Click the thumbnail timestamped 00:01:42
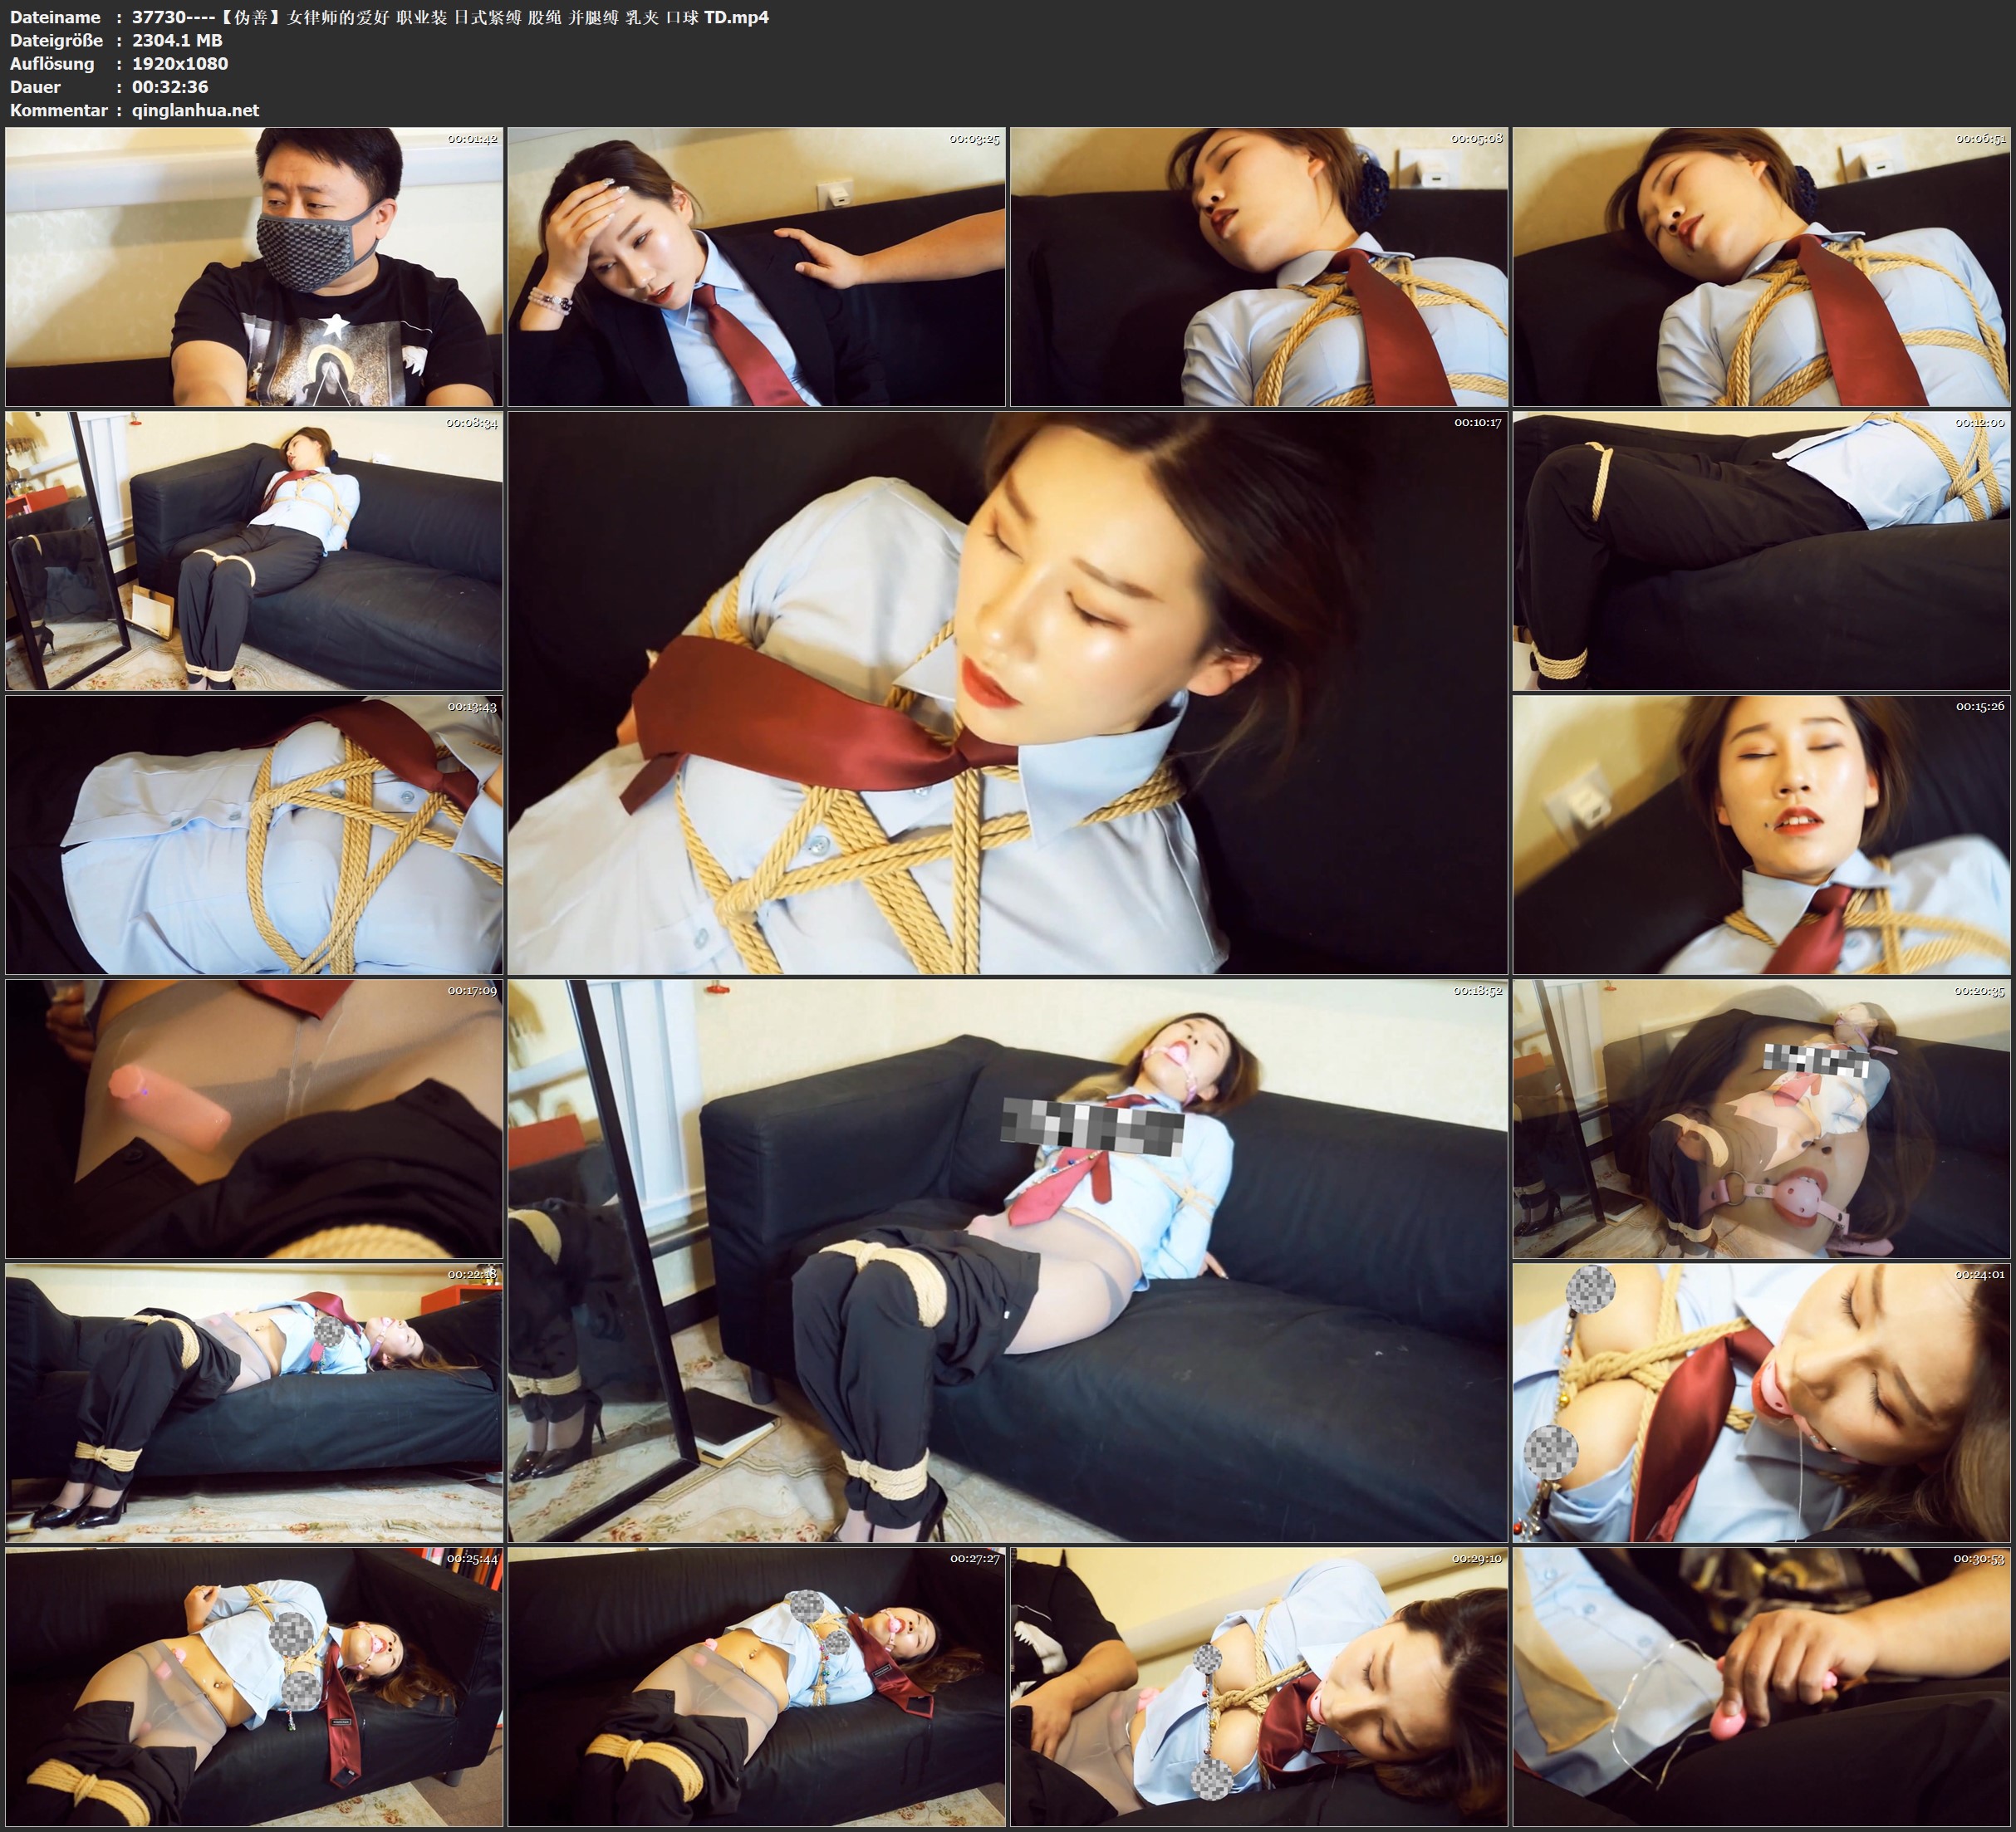Screen dimensions: 2016x1832 tap(254, 266)
